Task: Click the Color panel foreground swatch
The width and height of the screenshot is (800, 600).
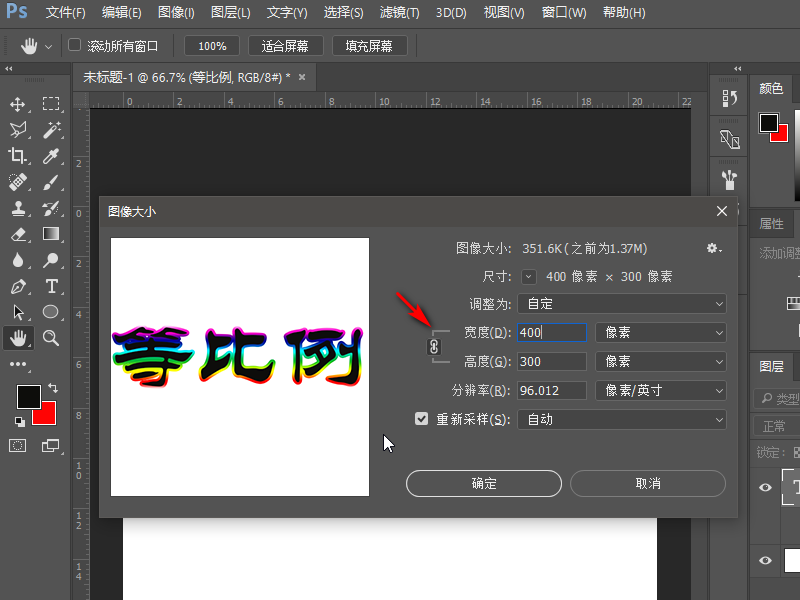Action: (x=768, y=123)
